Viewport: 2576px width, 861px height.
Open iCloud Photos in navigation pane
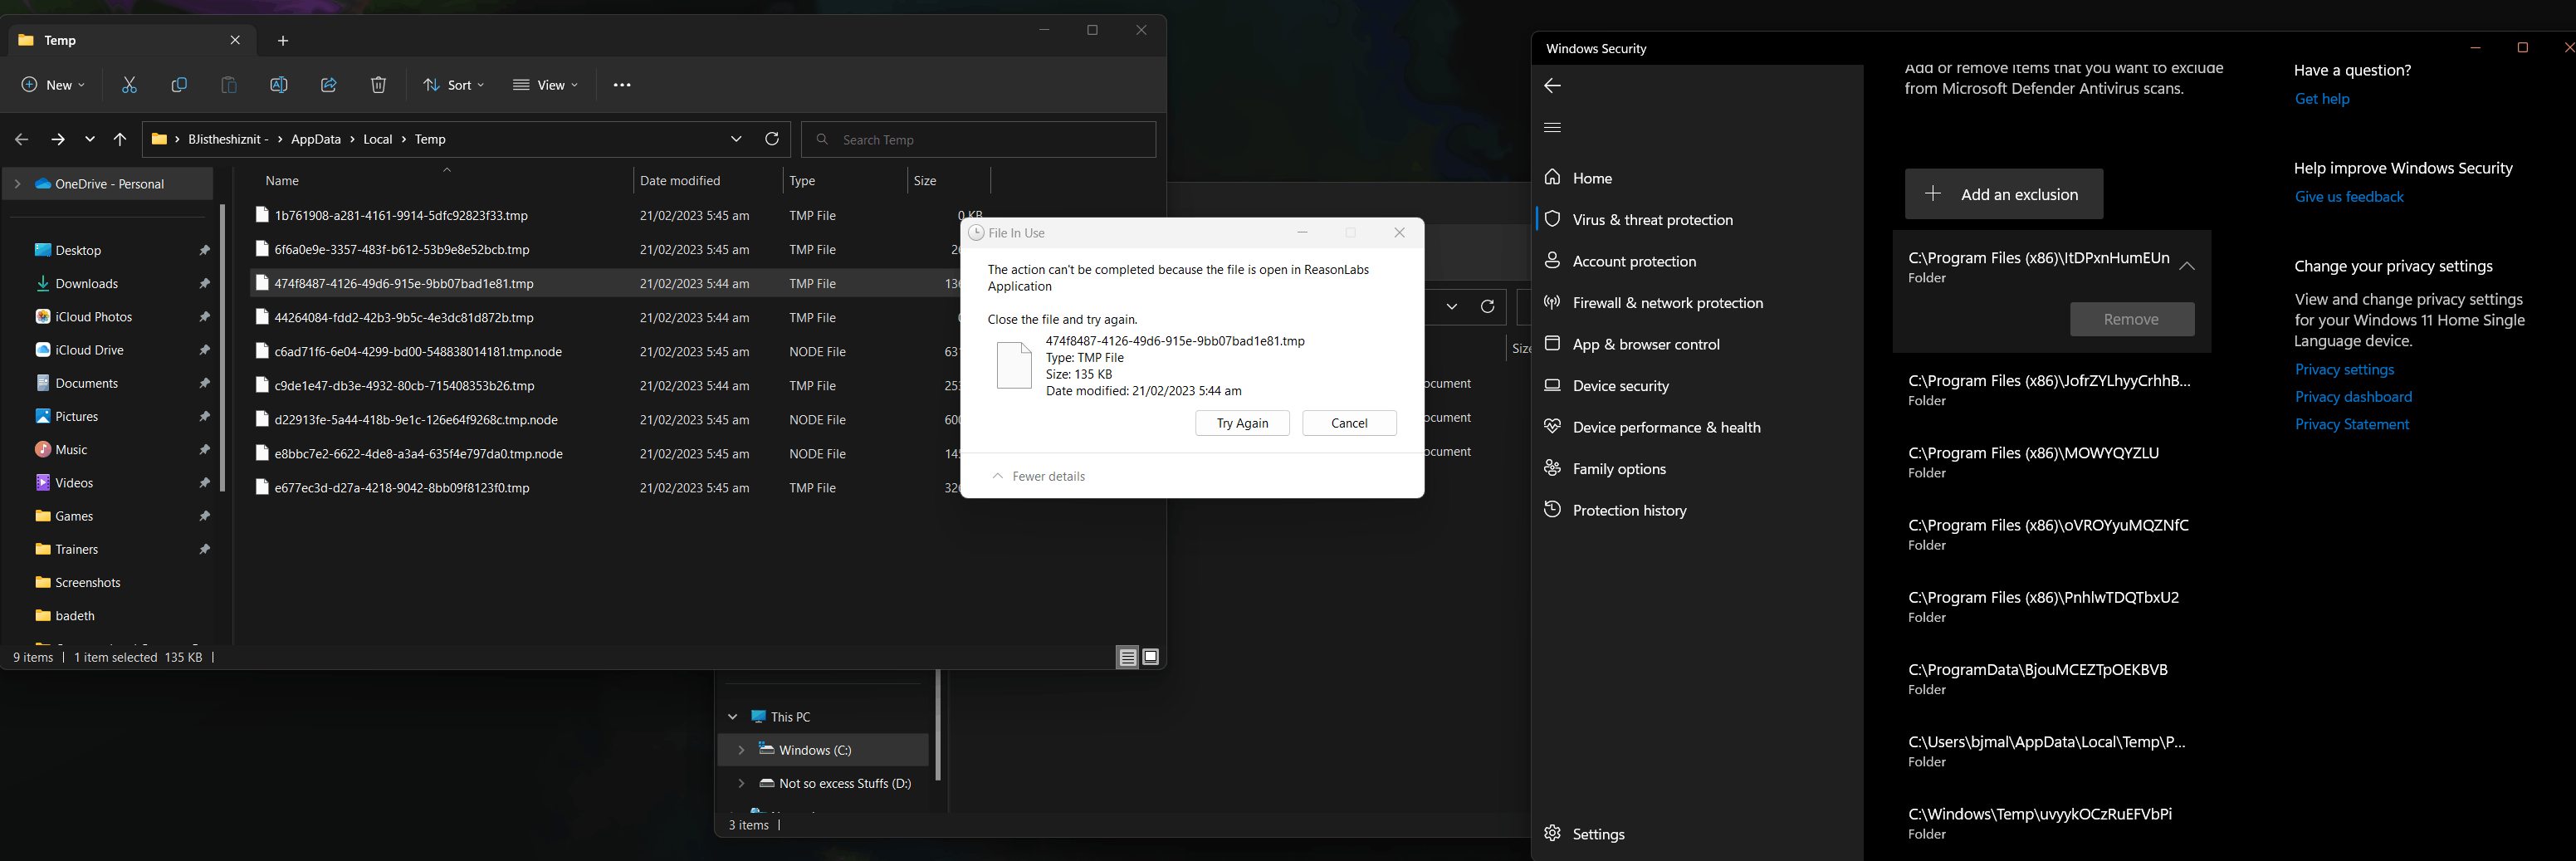93,316
